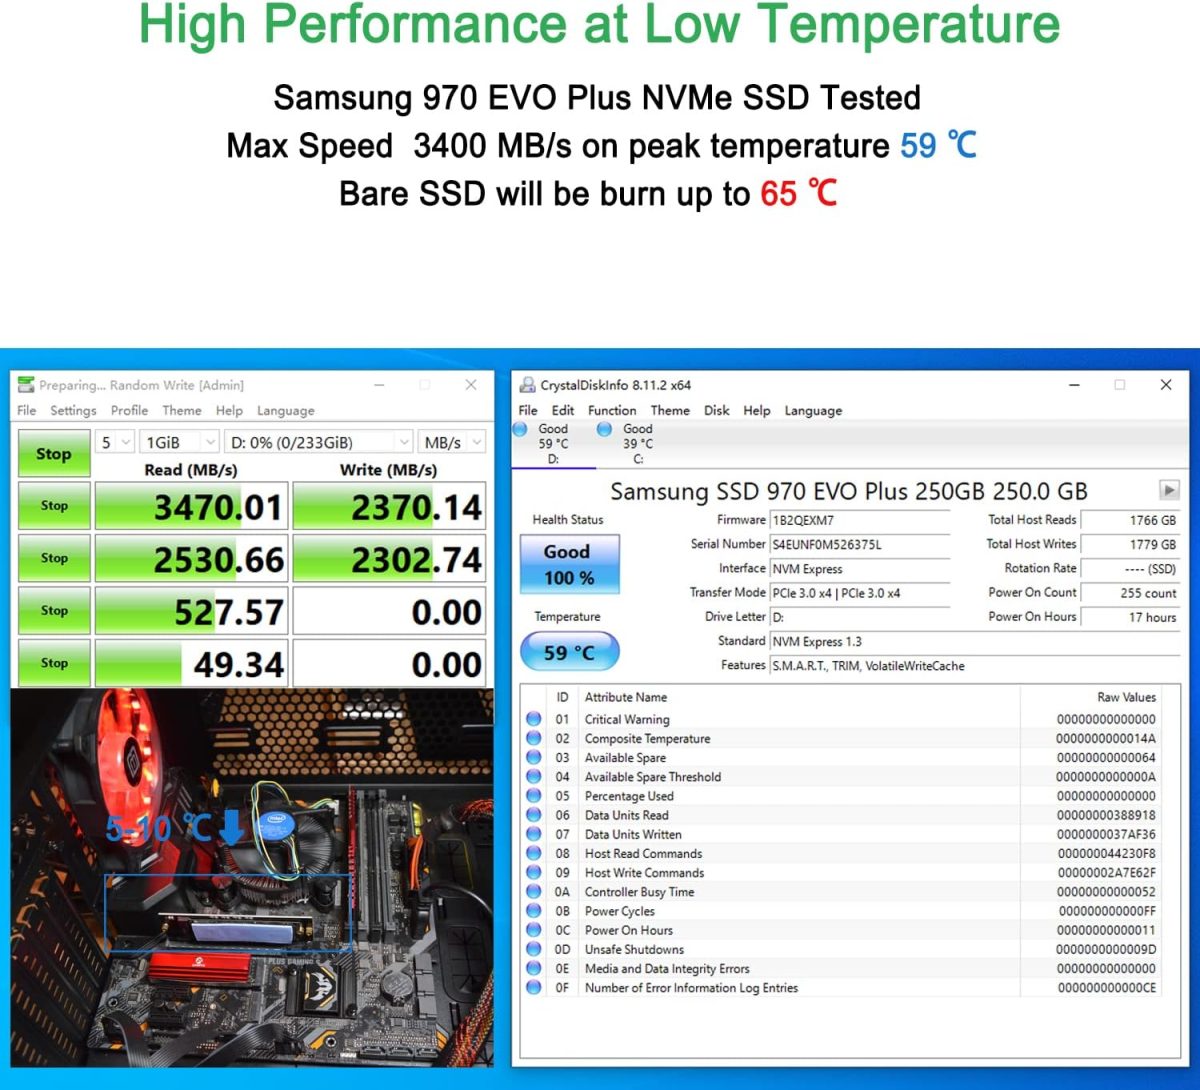1200x1090 pixels.
Task: Open the Help menu in CrystalDiskMark
Action: click(229, 410)
